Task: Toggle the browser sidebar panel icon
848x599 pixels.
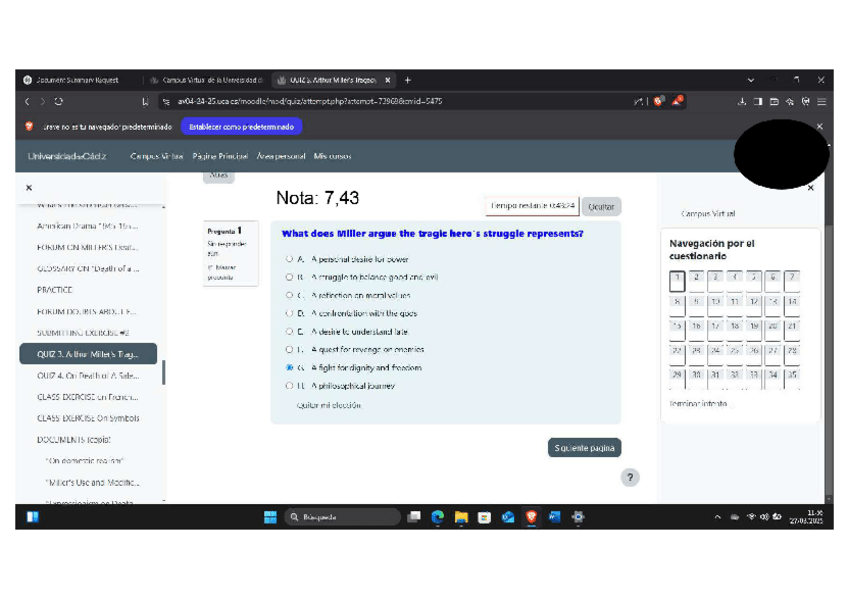Action: coord(758,102)
